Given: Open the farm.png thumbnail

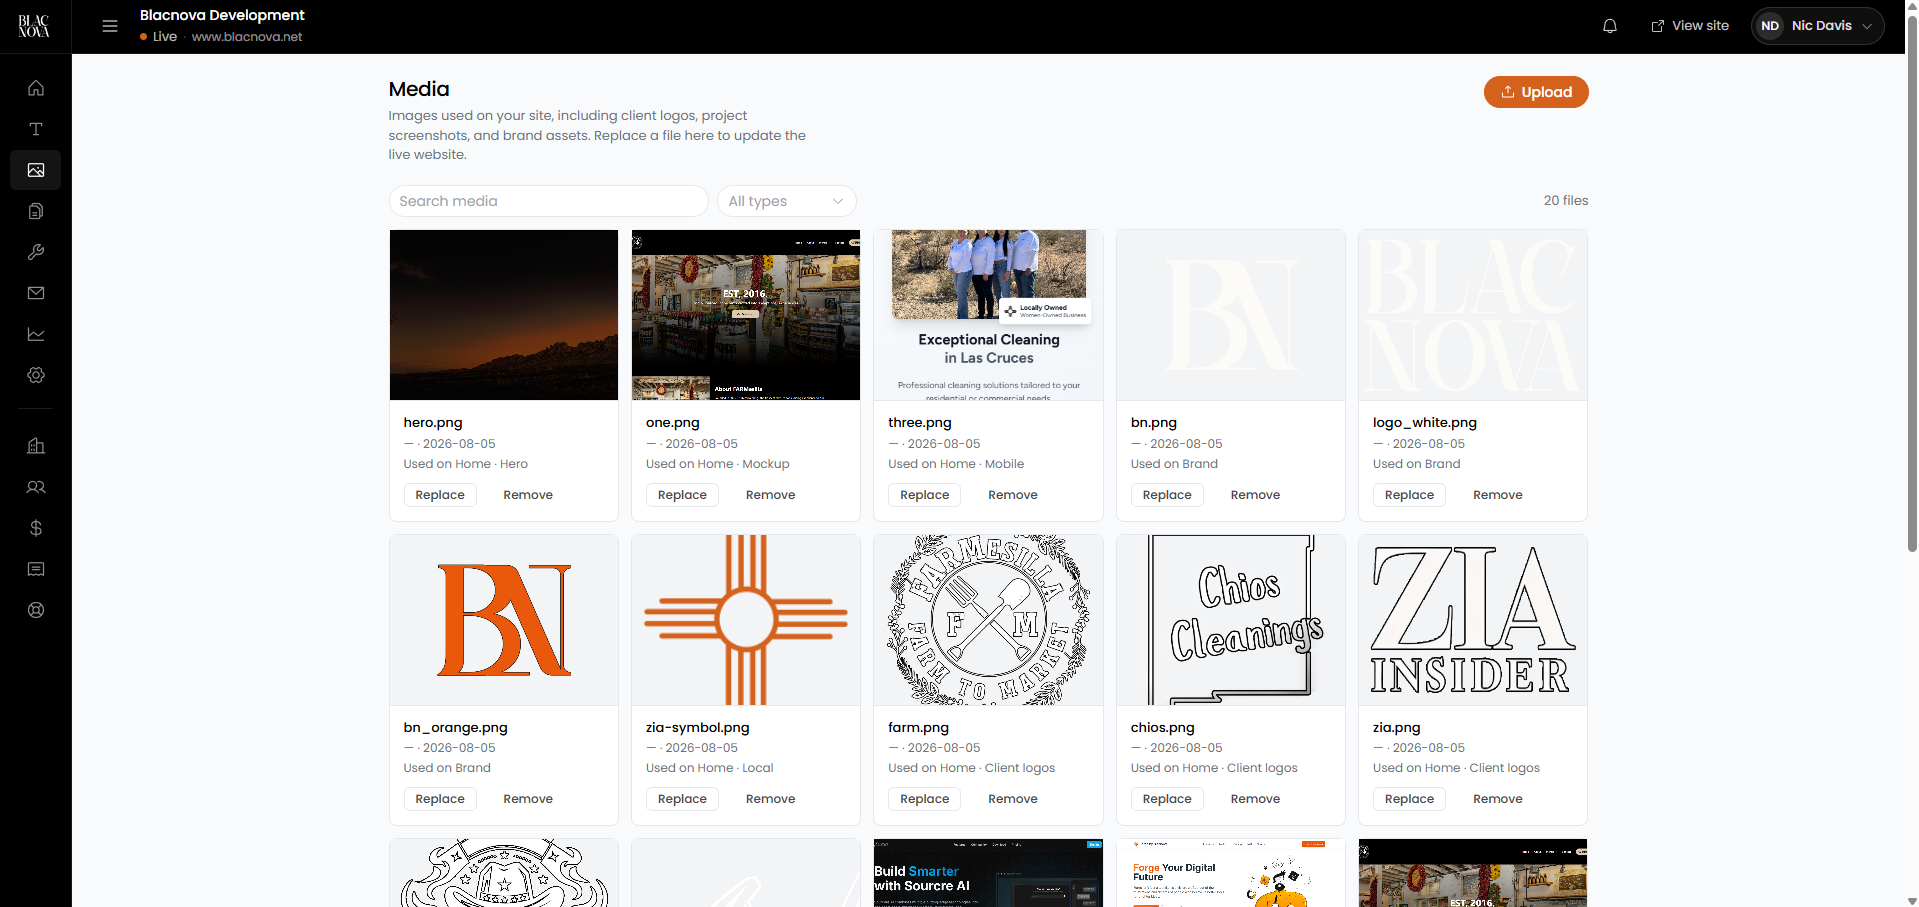Looking at the screenshot, I should [988, 620].
